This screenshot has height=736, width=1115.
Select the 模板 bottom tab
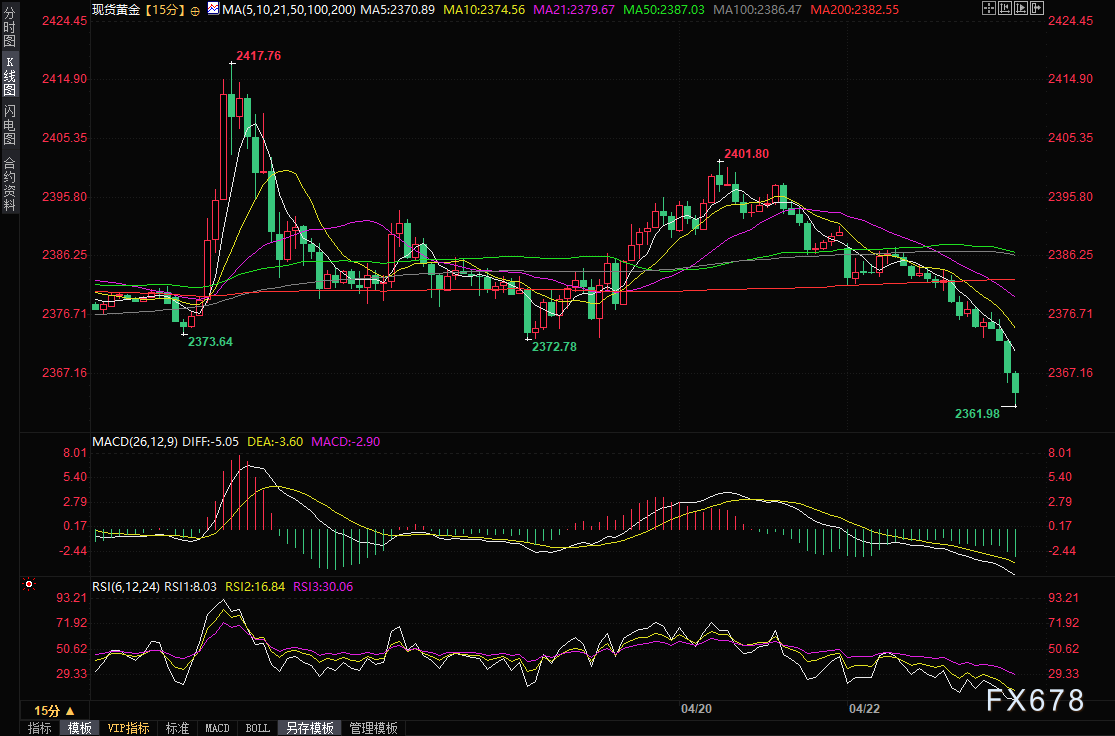80,728
